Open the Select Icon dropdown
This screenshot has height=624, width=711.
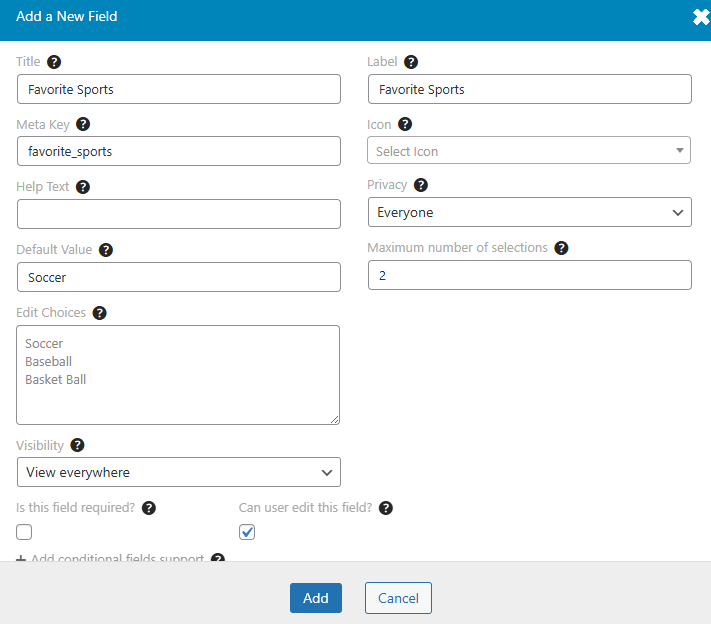(x=529, y=151)
